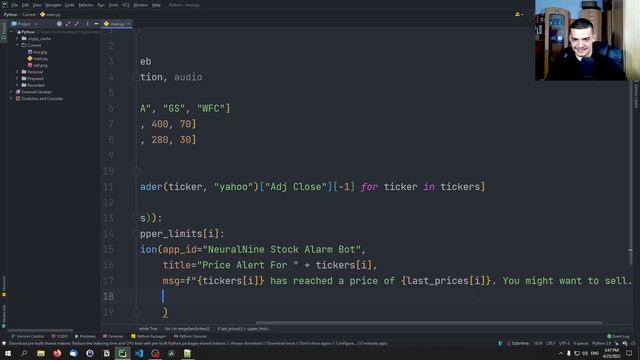
Task: Open the VCS menu
Action: [126, 5]
